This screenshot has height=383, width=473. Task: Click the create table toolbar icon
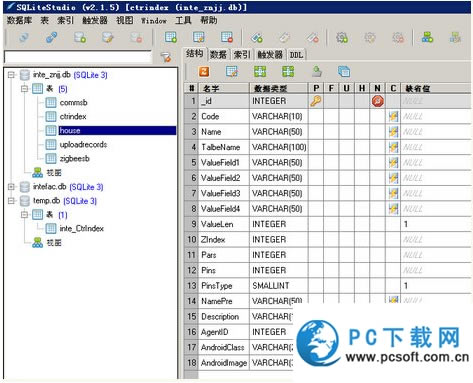[x=171, y=37]
